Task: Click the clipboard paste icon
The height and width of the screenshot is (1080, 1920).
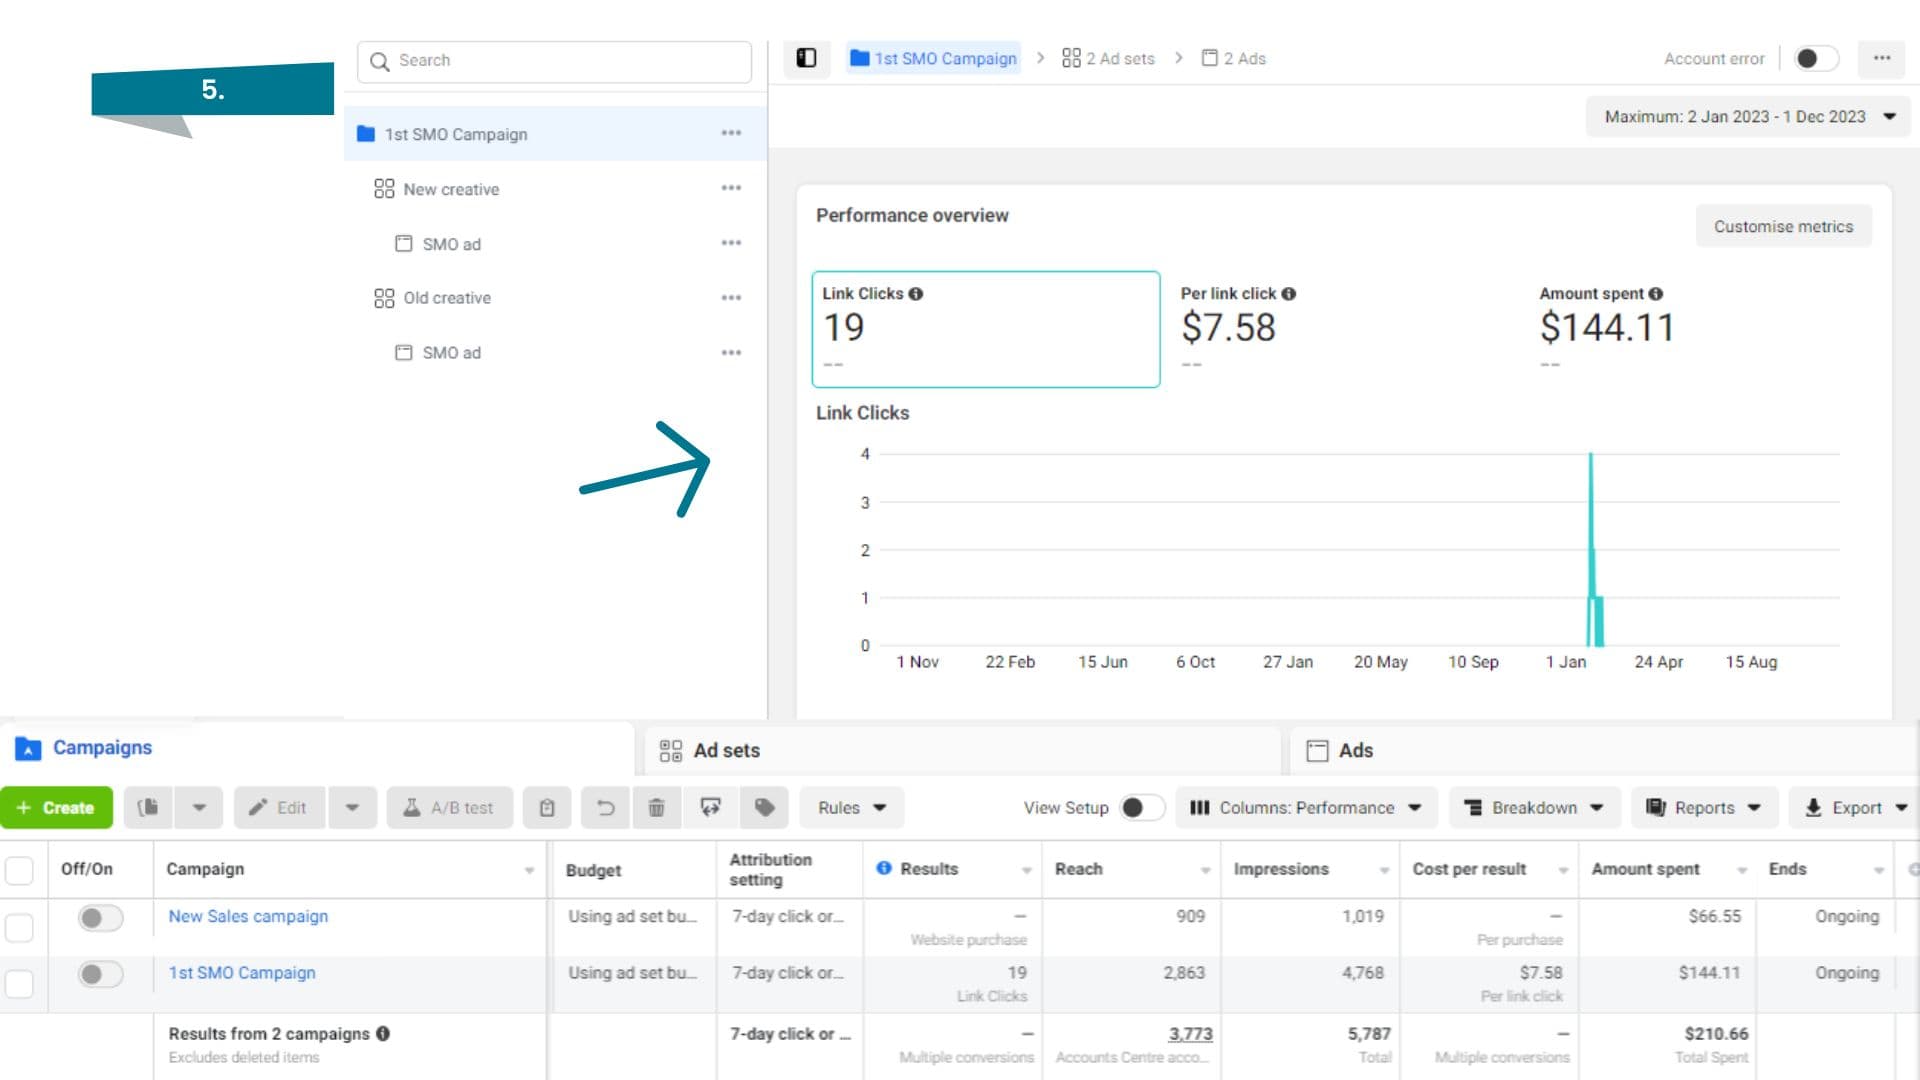Action: [546, 807]
